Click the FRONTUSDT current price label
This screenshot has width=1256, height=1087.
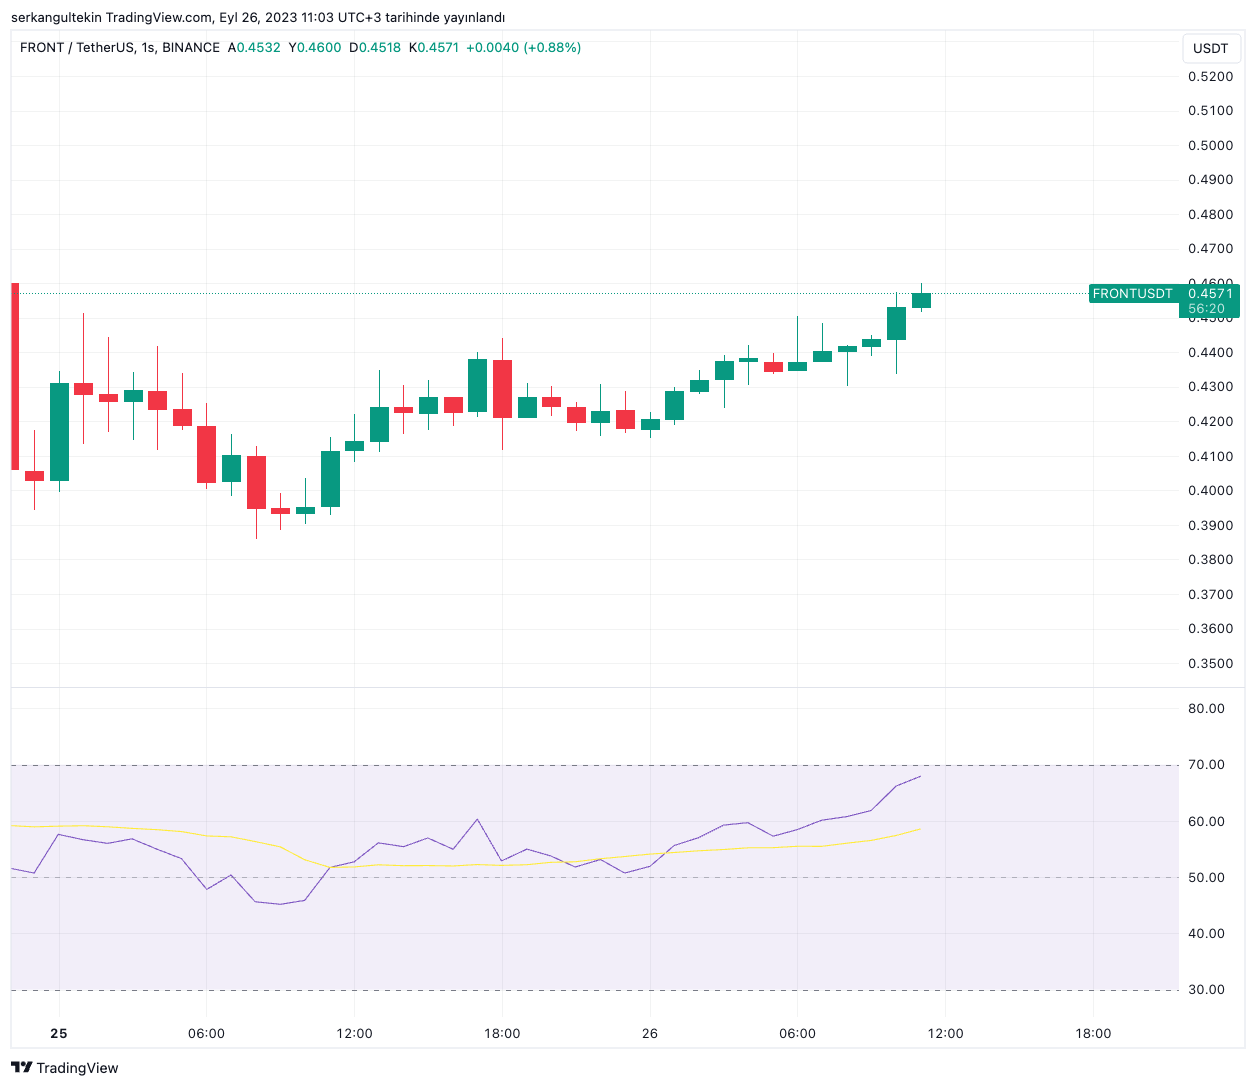(x=1132, y=294)
